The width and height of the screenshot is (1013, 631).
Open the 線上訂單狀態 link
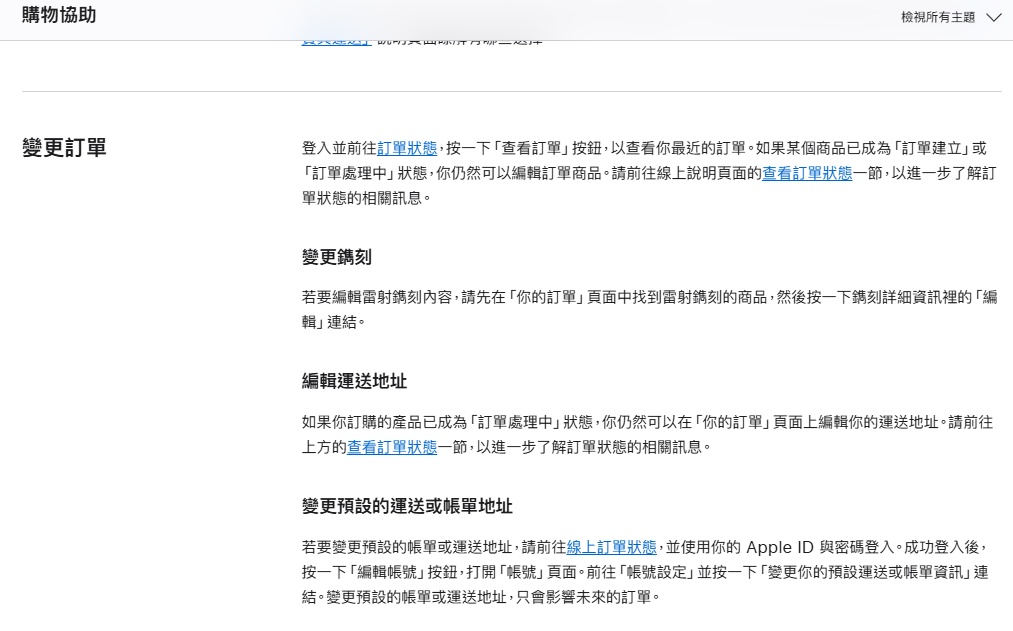coord(612,547)
